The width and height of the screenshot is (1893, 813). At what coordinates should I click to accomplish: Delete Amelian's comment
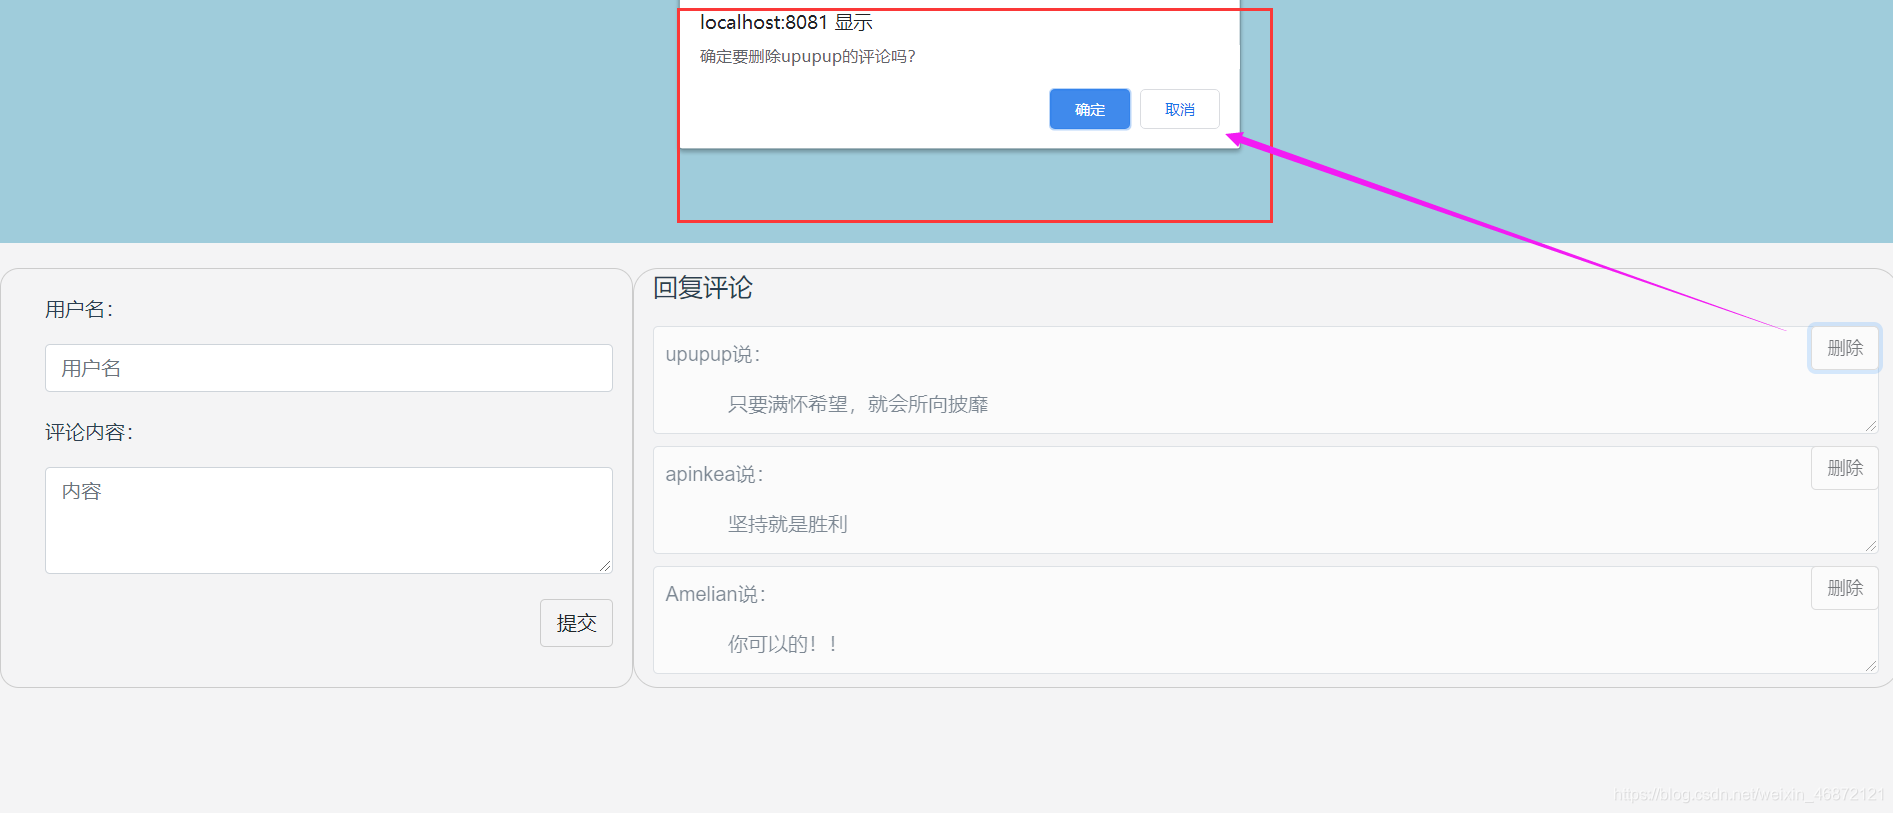(1844, 588)
